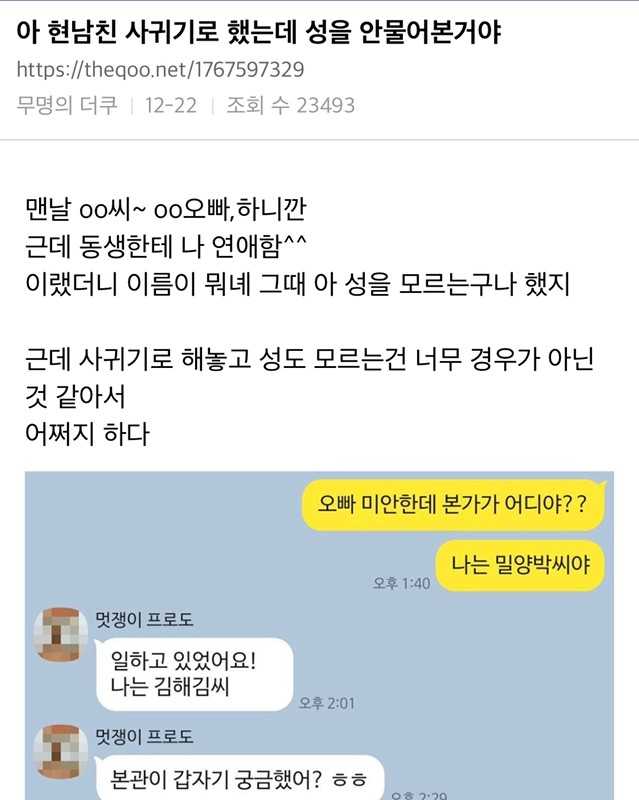The width and height of the screenshot is (639, 800).
Task: Tap the yellow bubble 나는 밀양박씨야
Action: point(520,565)
